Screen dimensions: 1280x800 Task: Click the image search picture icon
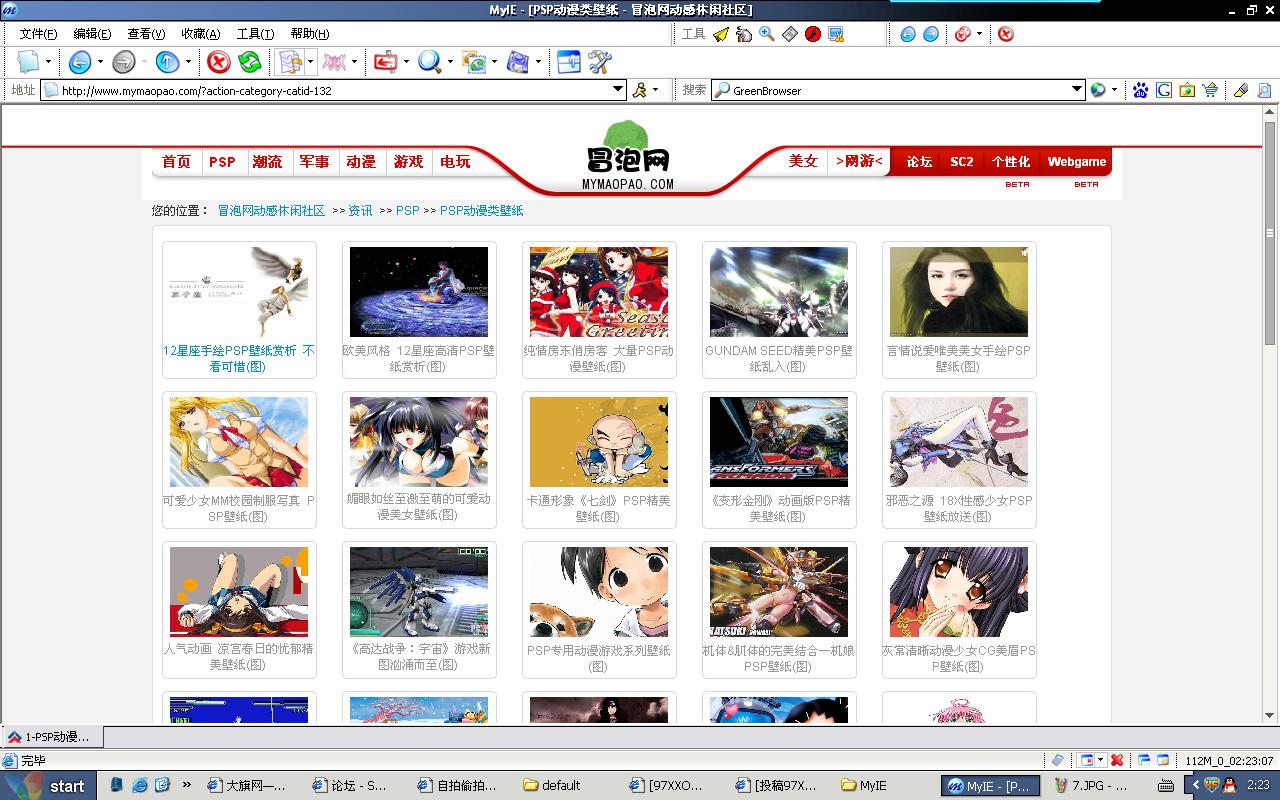1187,90
